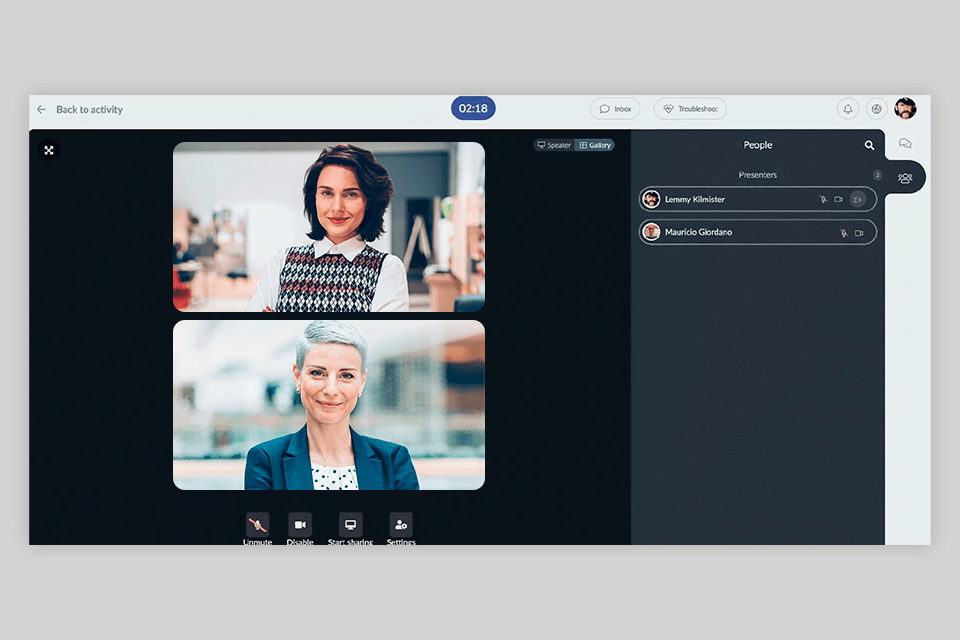The height and width of the screenshot is (640, 960).
Task: Select the Lemmy Kilmister name
Action: tap(695, 200)
